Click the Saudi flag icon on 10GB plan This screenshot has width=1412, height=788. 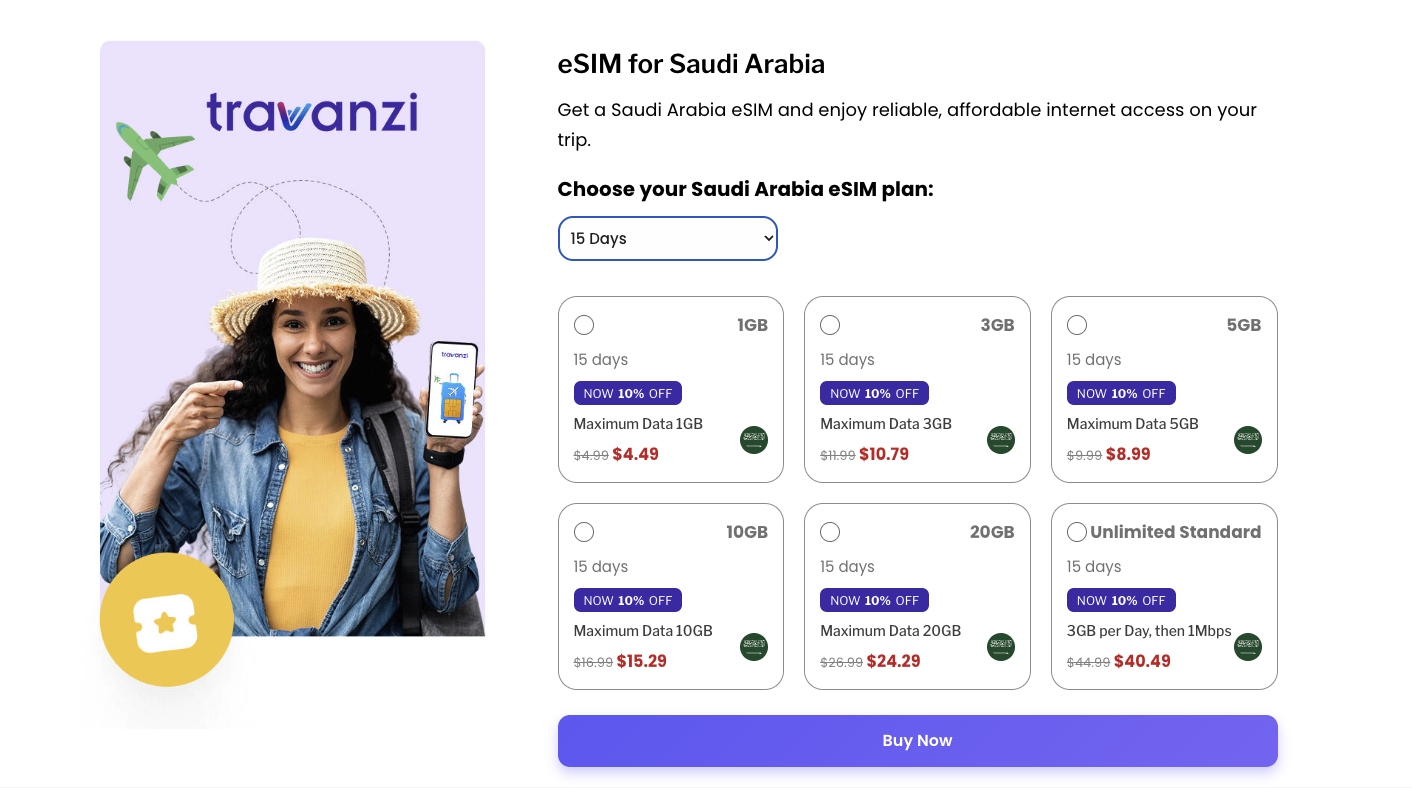click(x=754, y=647)
